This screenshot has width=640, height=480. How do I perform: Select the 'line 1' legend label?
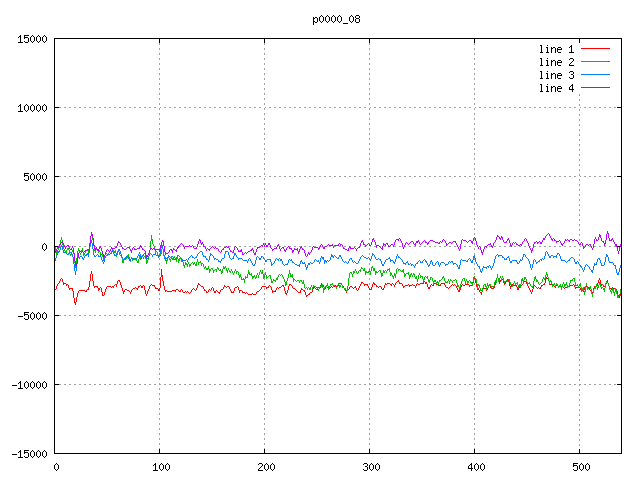tap(557, 49)
